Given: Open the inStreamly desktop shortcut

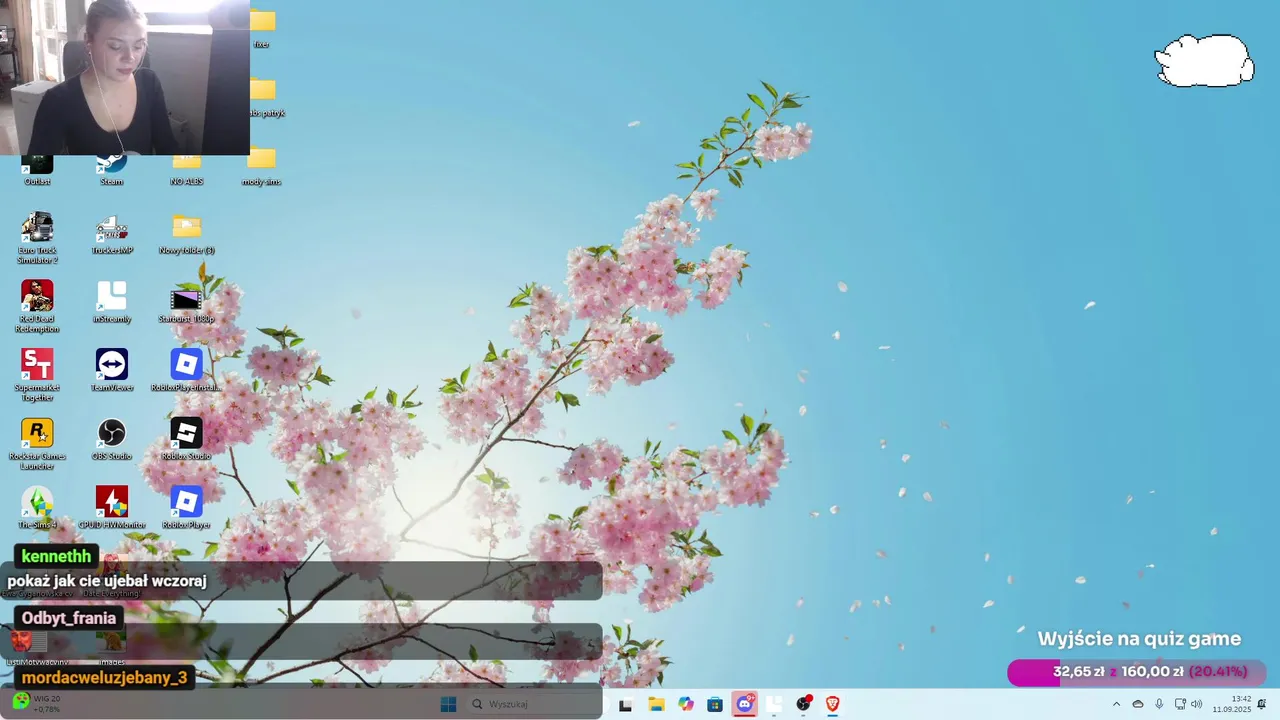Looking at the screenshot, I should pyautogui.click(x=112, y=302).
